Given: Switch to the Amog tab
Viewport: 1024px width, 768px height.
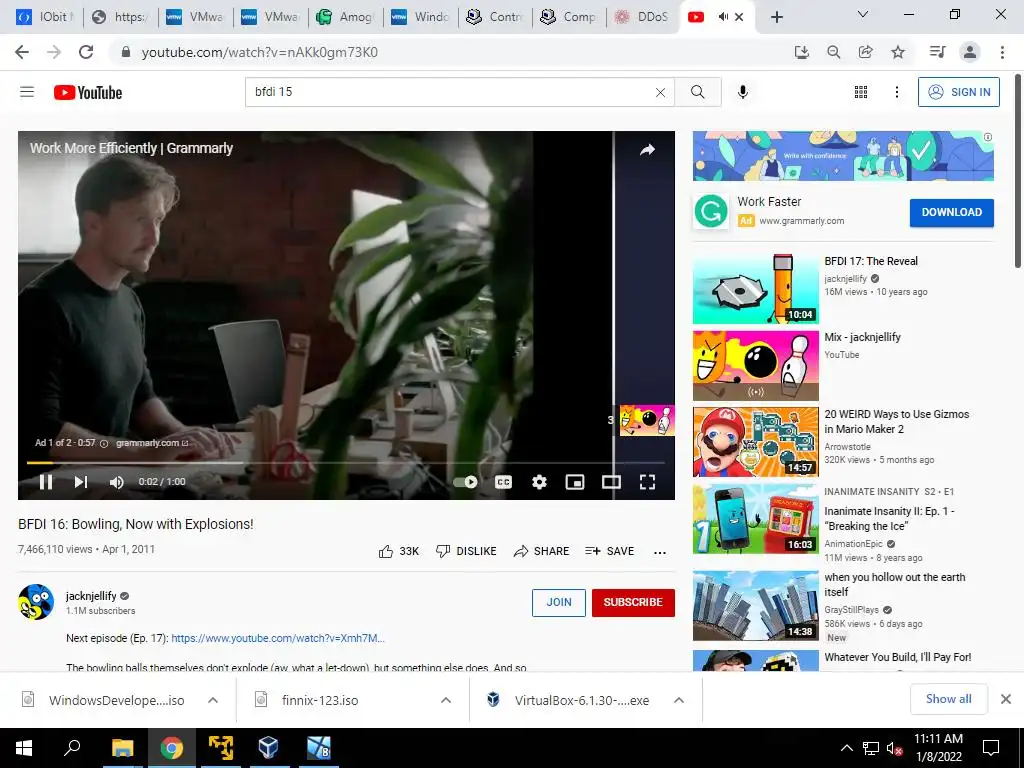Looking at the screenshot, I should (x=345, y=17).
